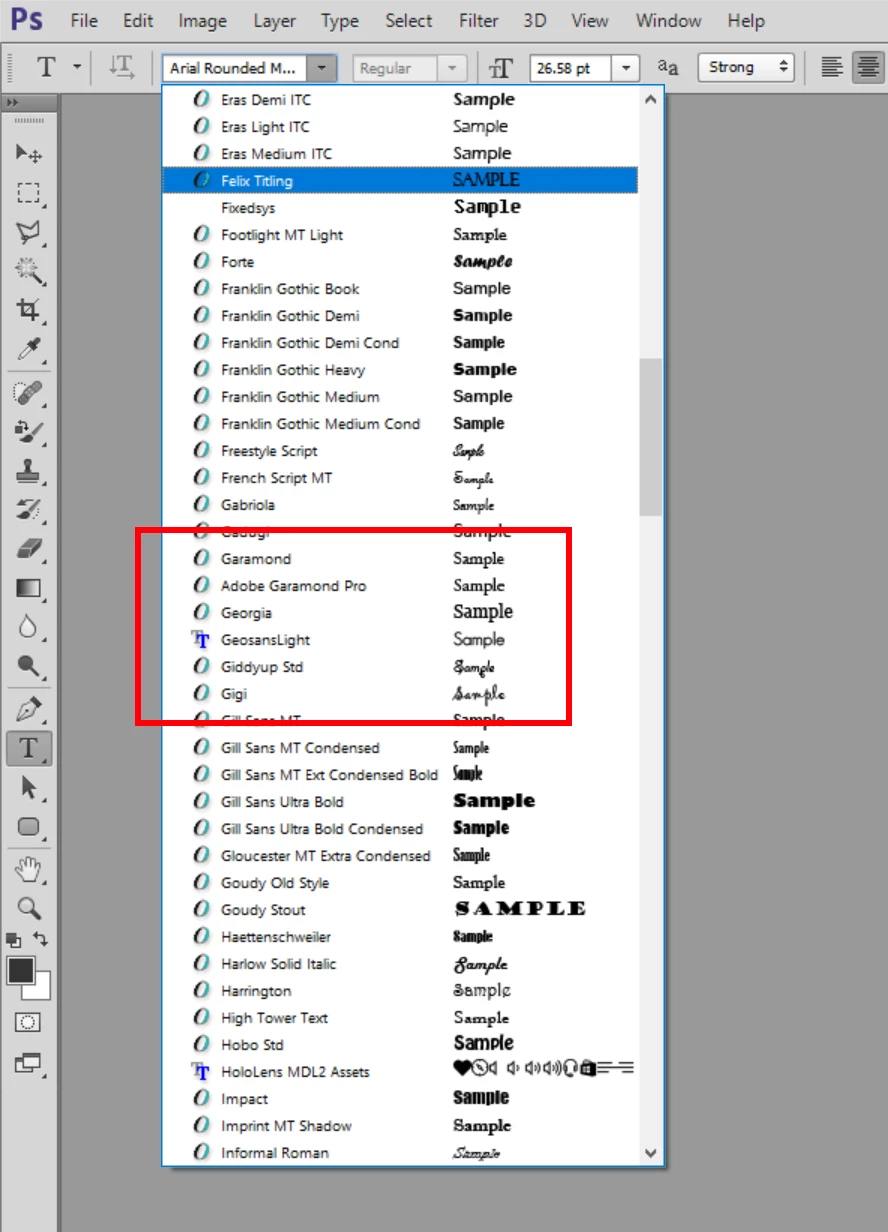Viewport: 888px width, 1232px height.
Task: Choose the Impact font
Action: click(400, 1098)
